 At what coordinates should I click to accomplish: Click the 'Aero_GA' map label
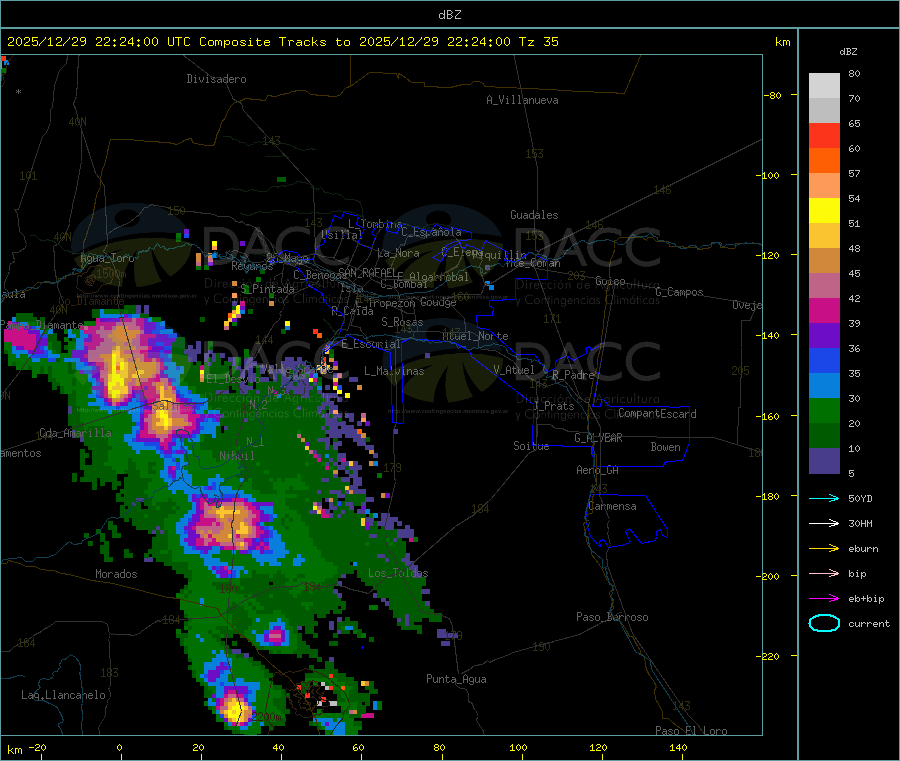coord(597,470)
